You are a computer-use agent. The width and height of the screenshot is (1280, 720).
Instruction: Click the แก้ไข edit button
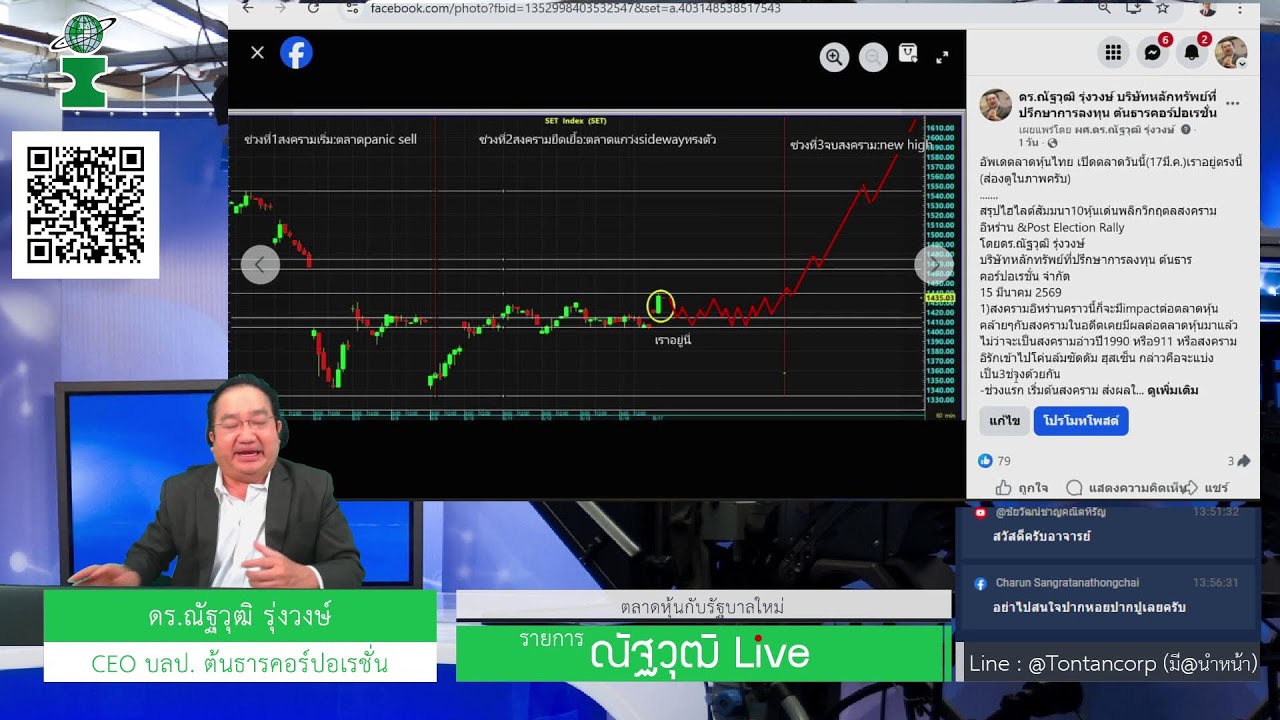1004,421
